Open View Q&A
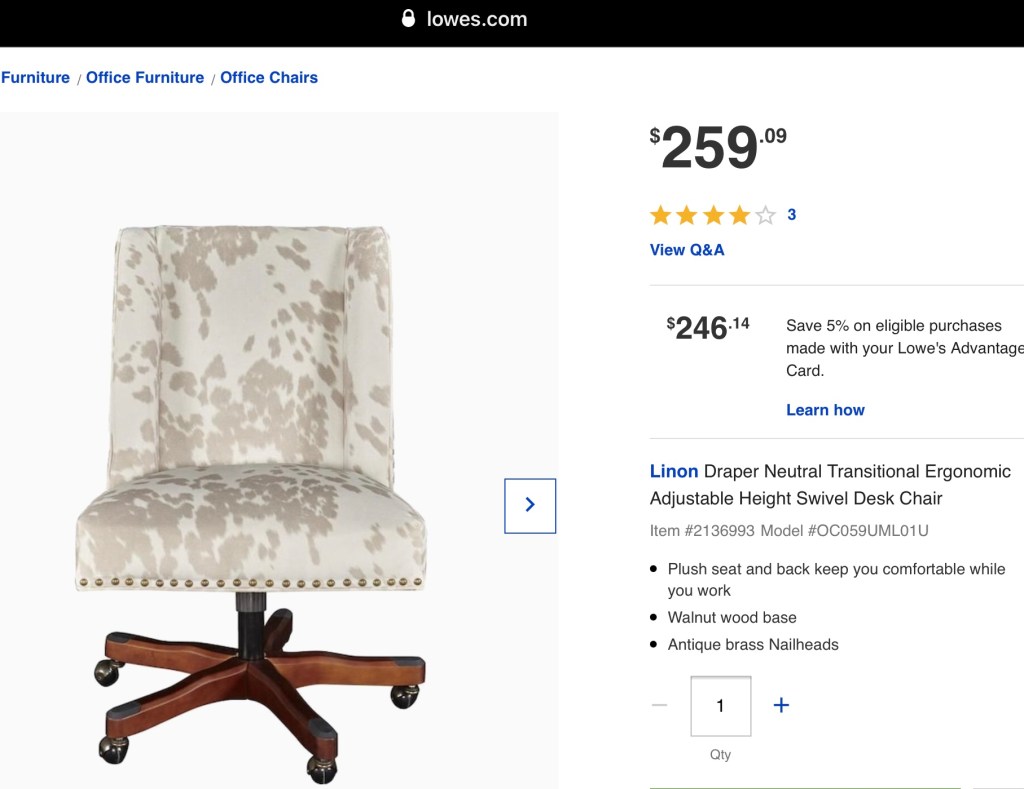The width and height of the screenshot is (1024, 789). tap(687, 250)
